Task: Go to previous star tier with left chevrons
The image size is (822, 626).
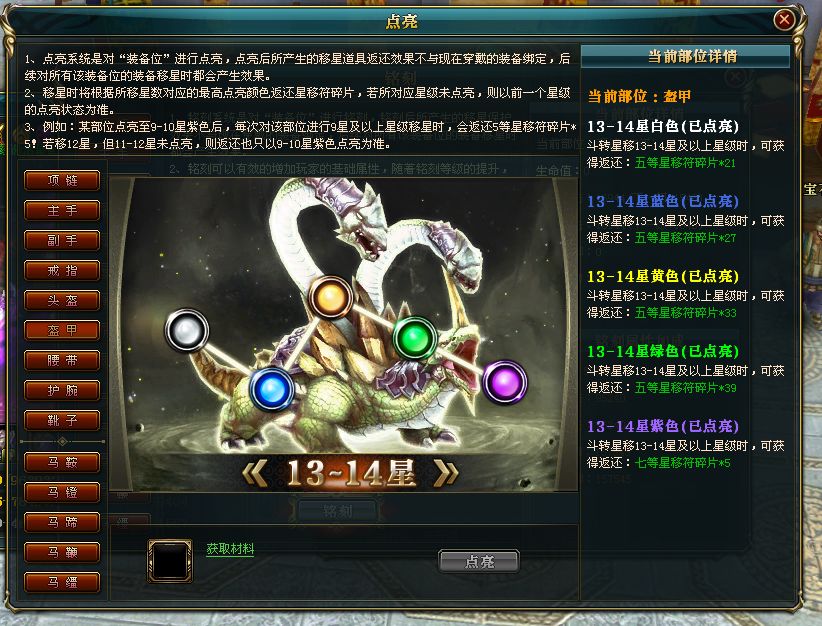Action: pos(255,473)
